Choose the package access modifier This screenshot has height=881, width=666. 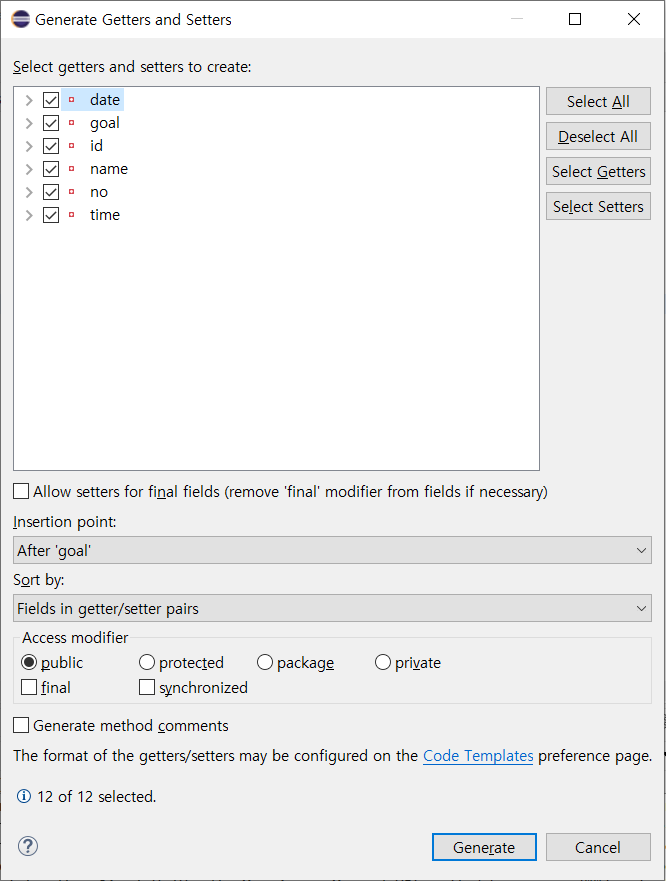tap(265, 662)
